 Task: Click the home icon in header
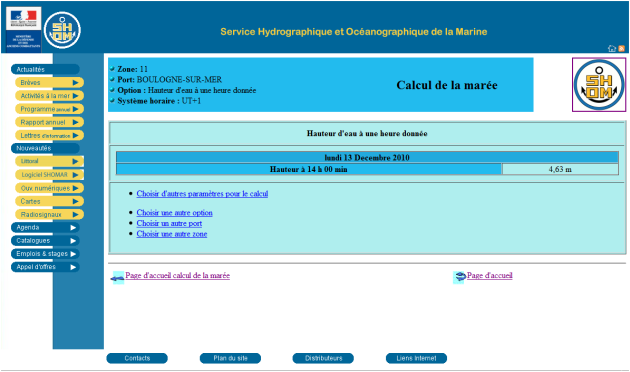tap(612, 49)
